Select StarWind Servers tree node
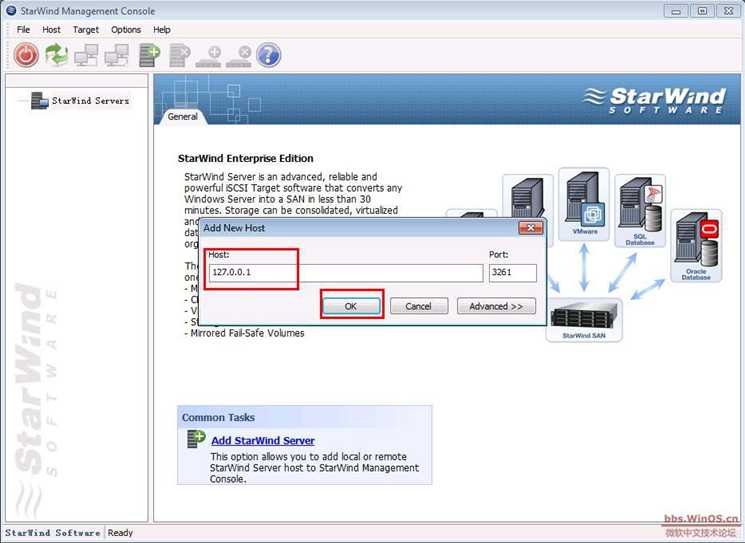 pyautogui.click(x=90, y=101)
